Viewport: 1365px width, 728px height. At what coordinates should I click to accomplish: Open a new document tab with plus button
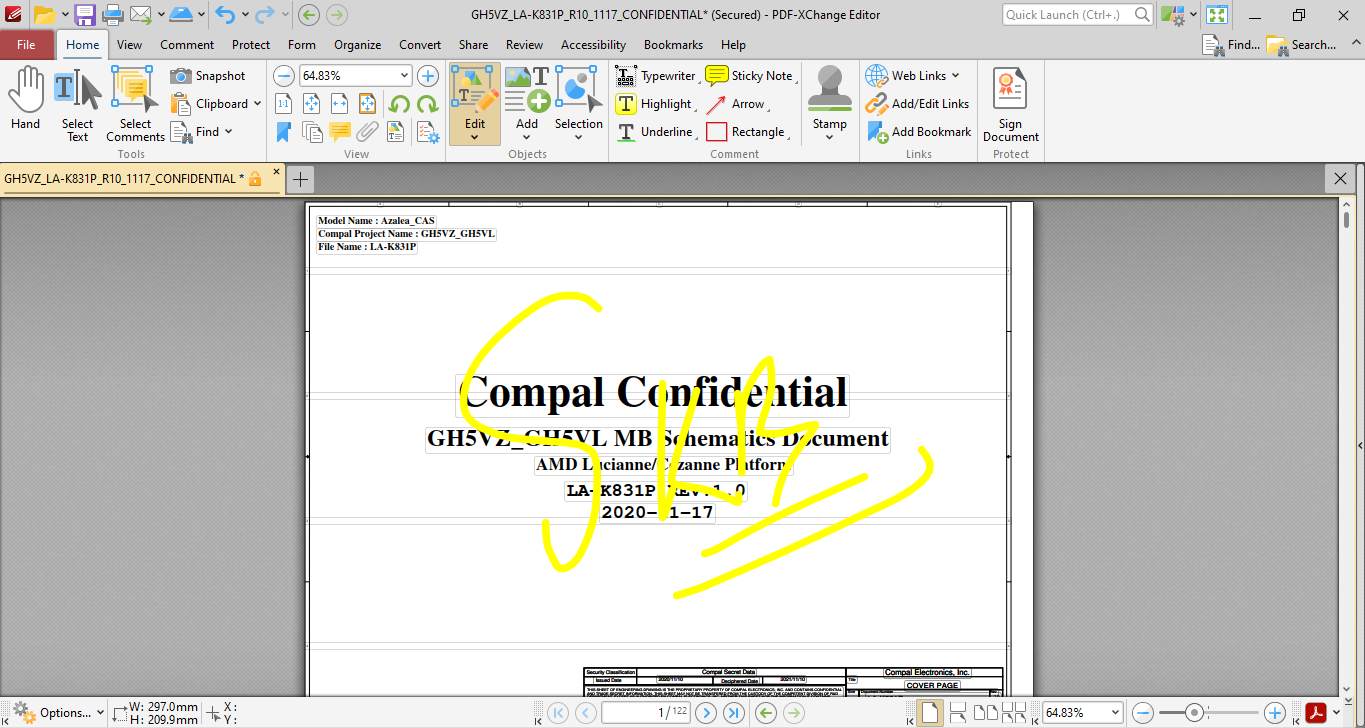click(x=300, y=179)
